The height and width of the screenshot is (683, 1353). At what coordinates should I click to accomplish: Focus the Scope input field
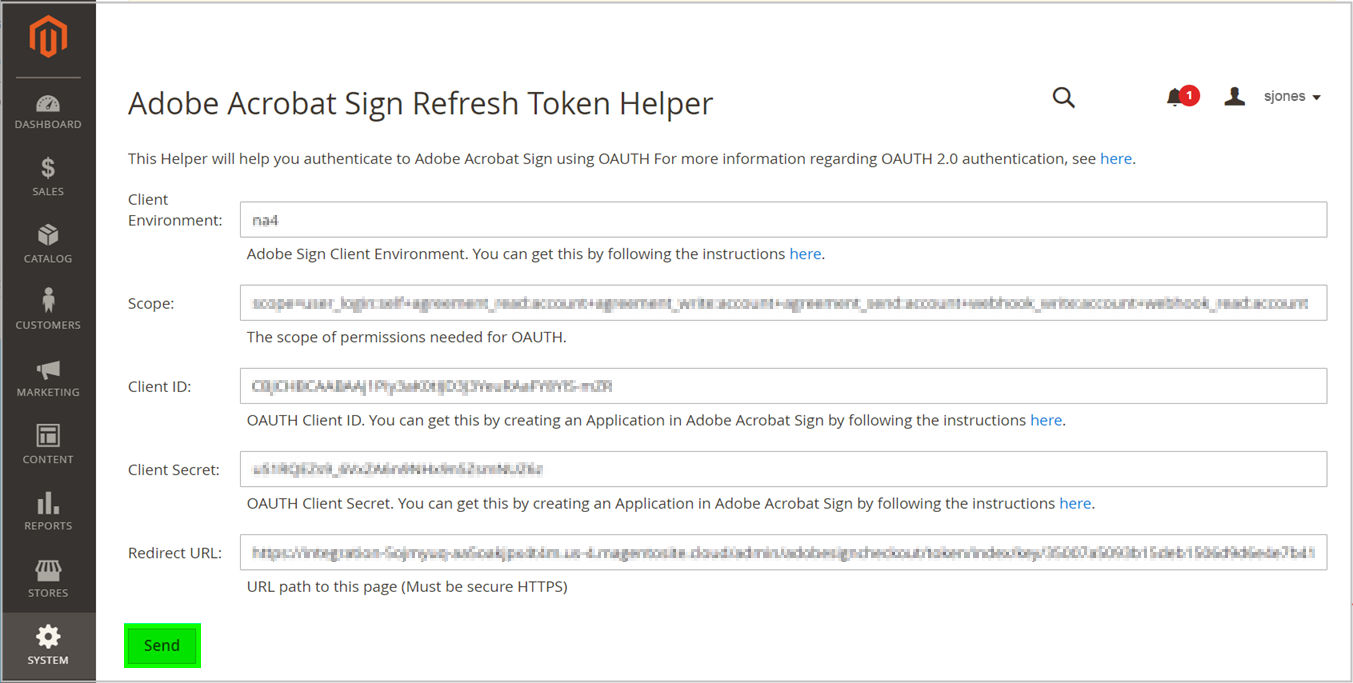[783, 303]
